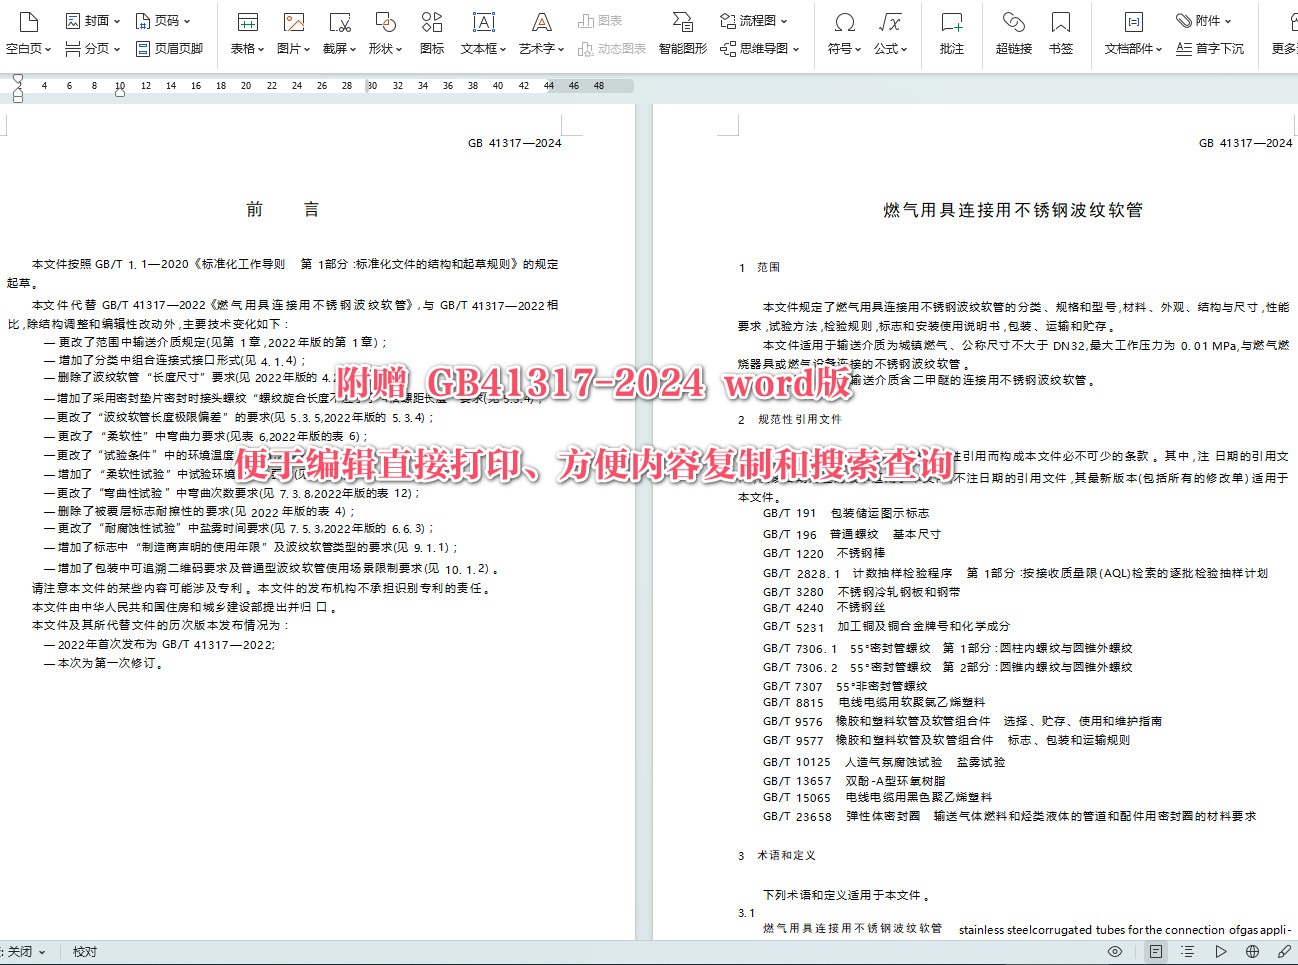Click the line 下列术语和定义适用于本文件
1298x965 pixels.
click(846, 895)
